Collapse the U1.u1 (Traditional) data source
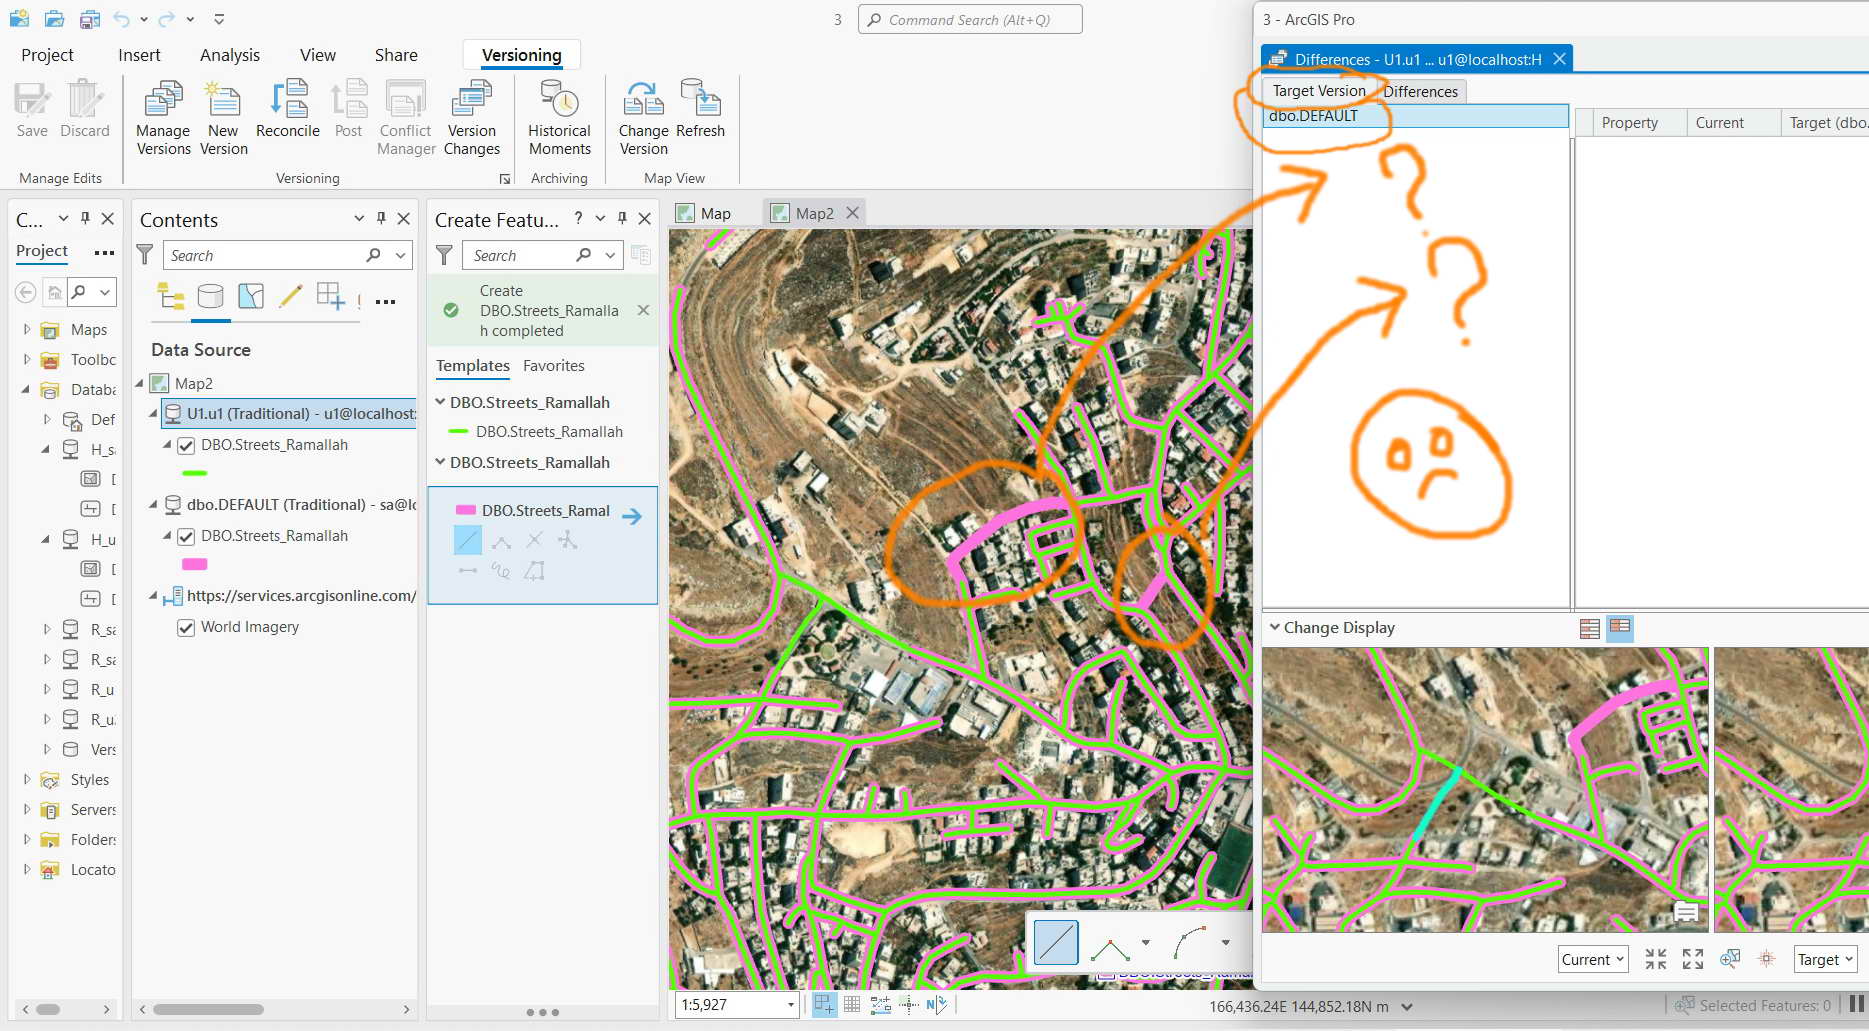Screen dimensions: 1869x1031 (x=153, y=413)
